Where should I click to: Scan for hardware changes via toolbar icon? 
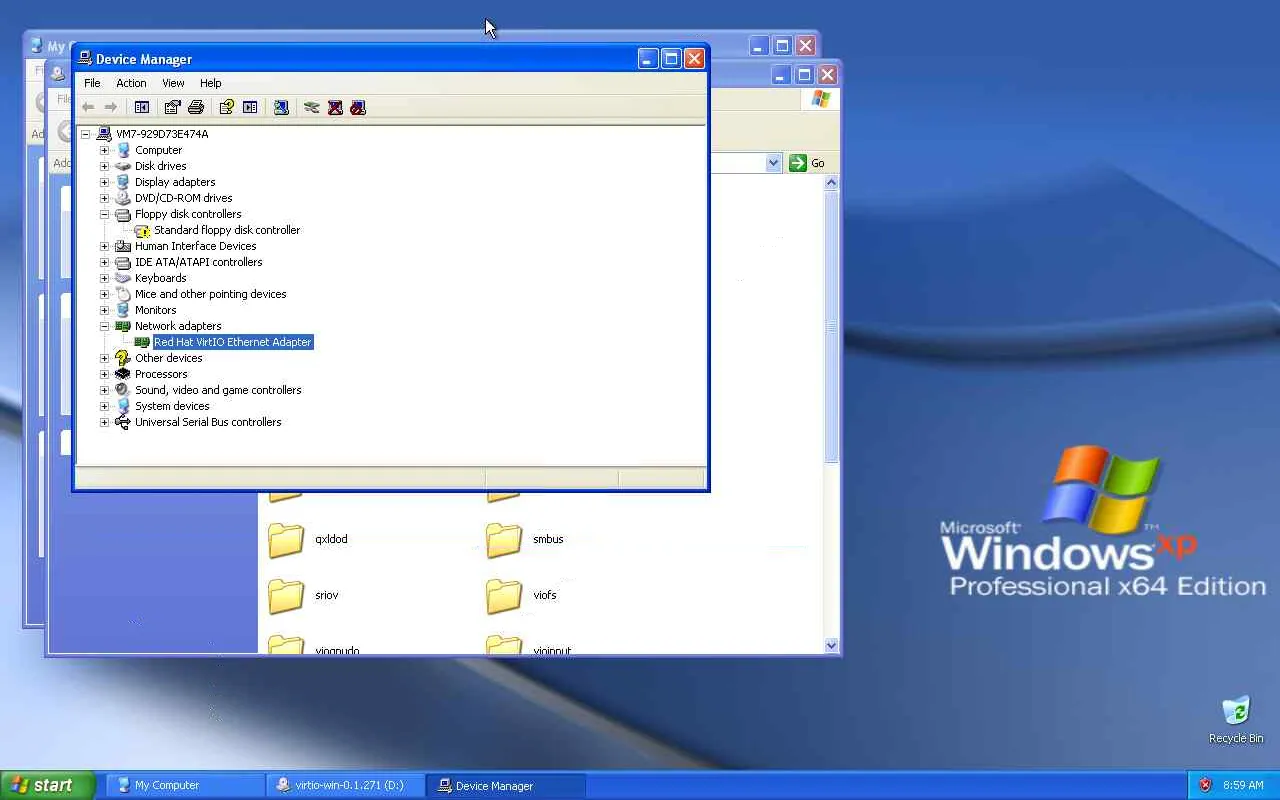pyautogui.click(x=281, y=107)
